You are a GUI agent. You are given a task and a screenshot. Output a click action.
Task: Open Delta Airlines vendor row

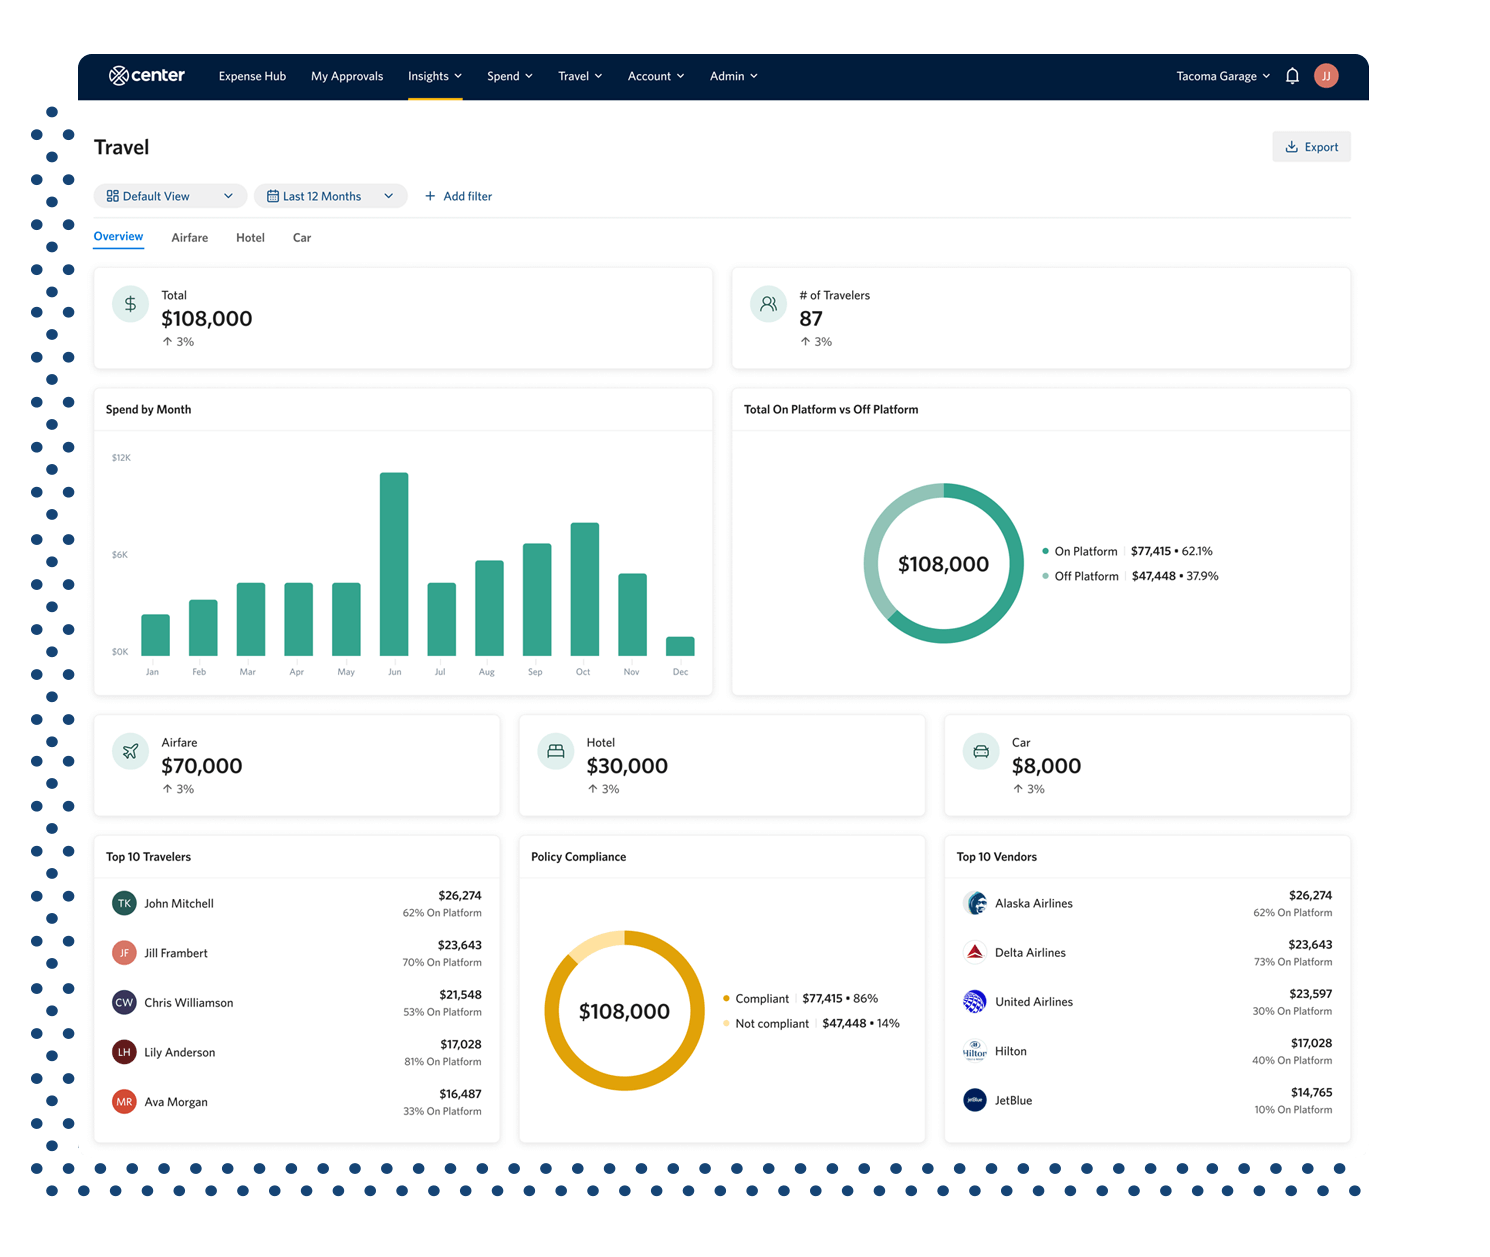pos(1147,952)
